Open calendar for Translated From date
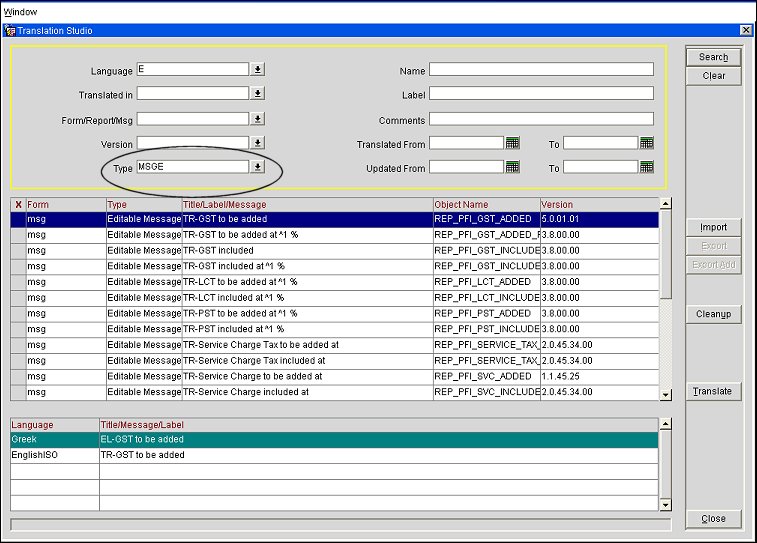 (x=512, y=144)
